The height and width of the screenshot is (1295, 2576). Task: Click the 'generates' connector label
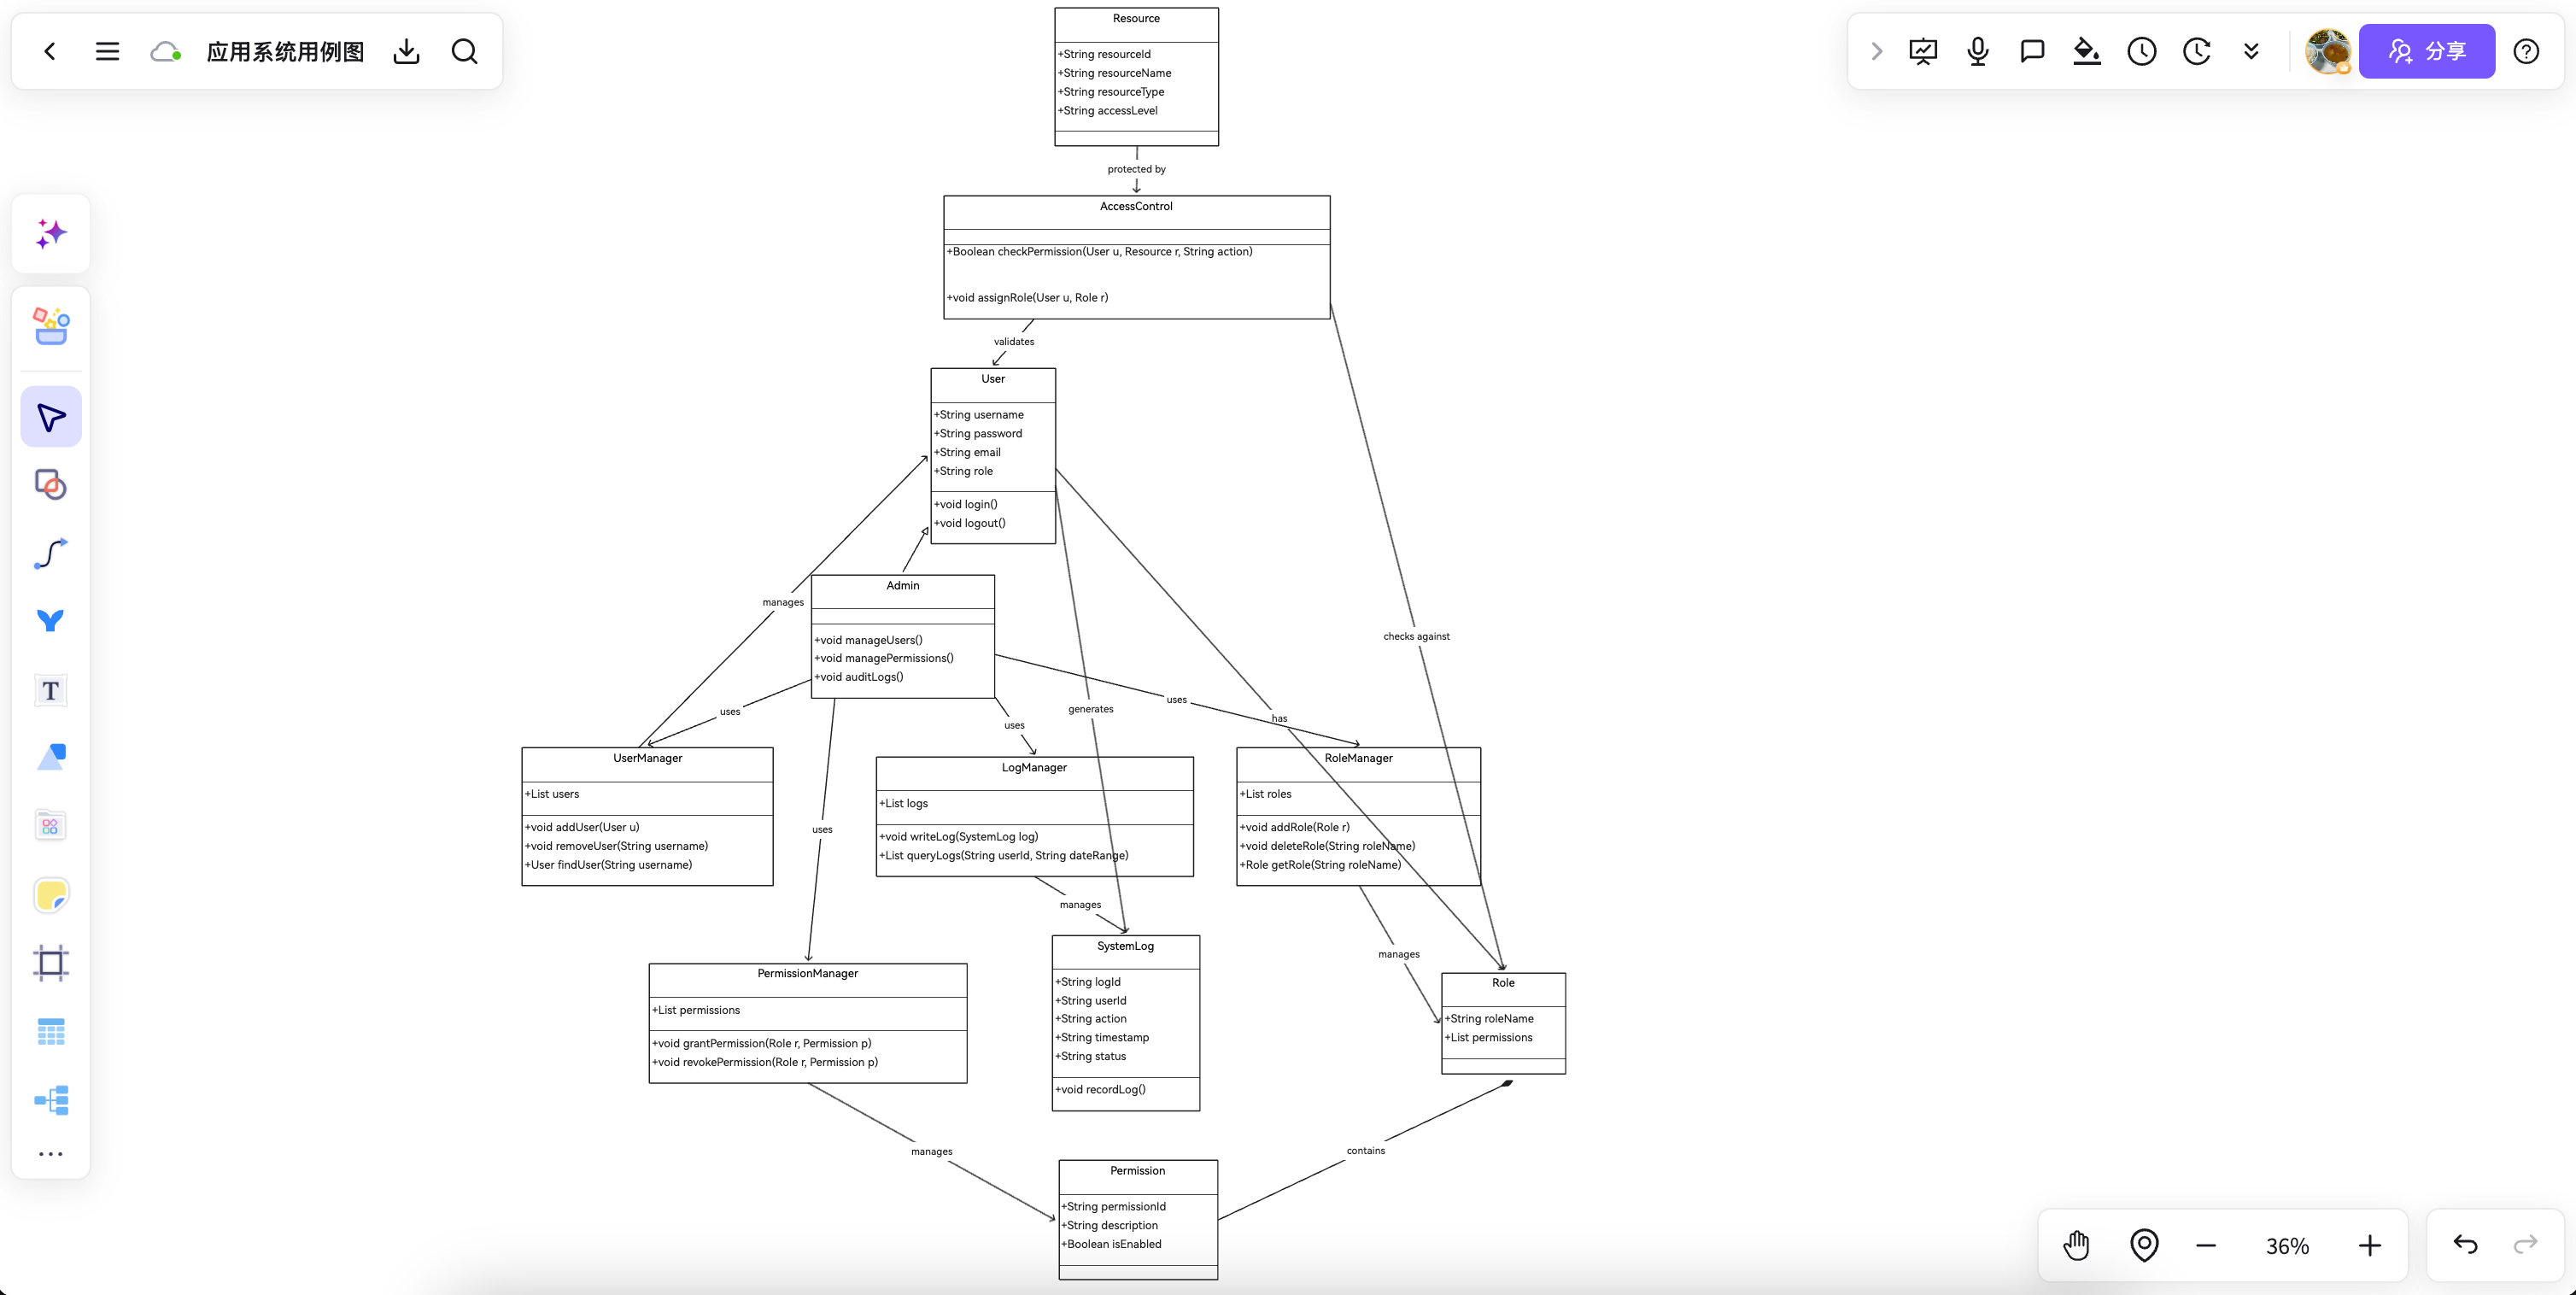coord(1090,709)
